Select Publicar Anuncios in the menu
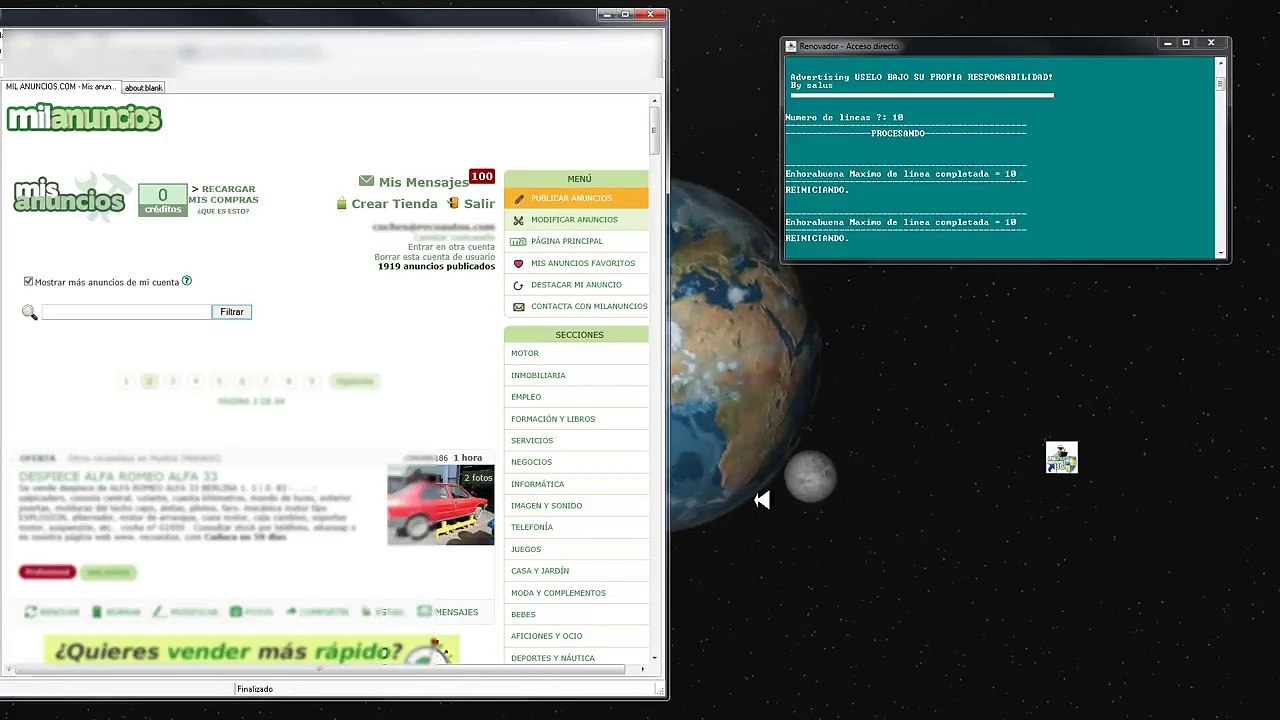 (x=576, y=198)
